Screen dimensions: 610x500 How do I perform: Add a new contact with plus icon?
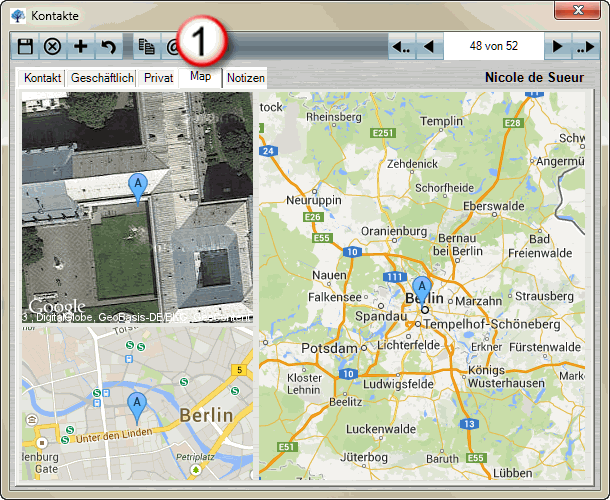(x=81, y=46)
